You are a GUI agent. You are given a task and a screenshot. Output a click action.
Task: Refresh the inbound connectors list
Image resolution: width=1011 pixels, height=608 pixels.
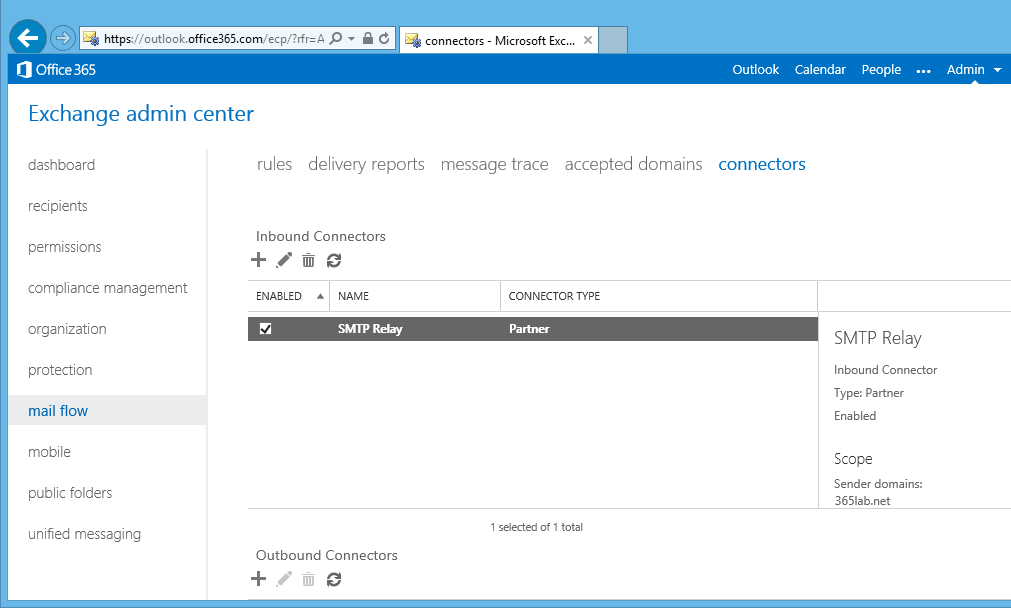coord(334,260)
